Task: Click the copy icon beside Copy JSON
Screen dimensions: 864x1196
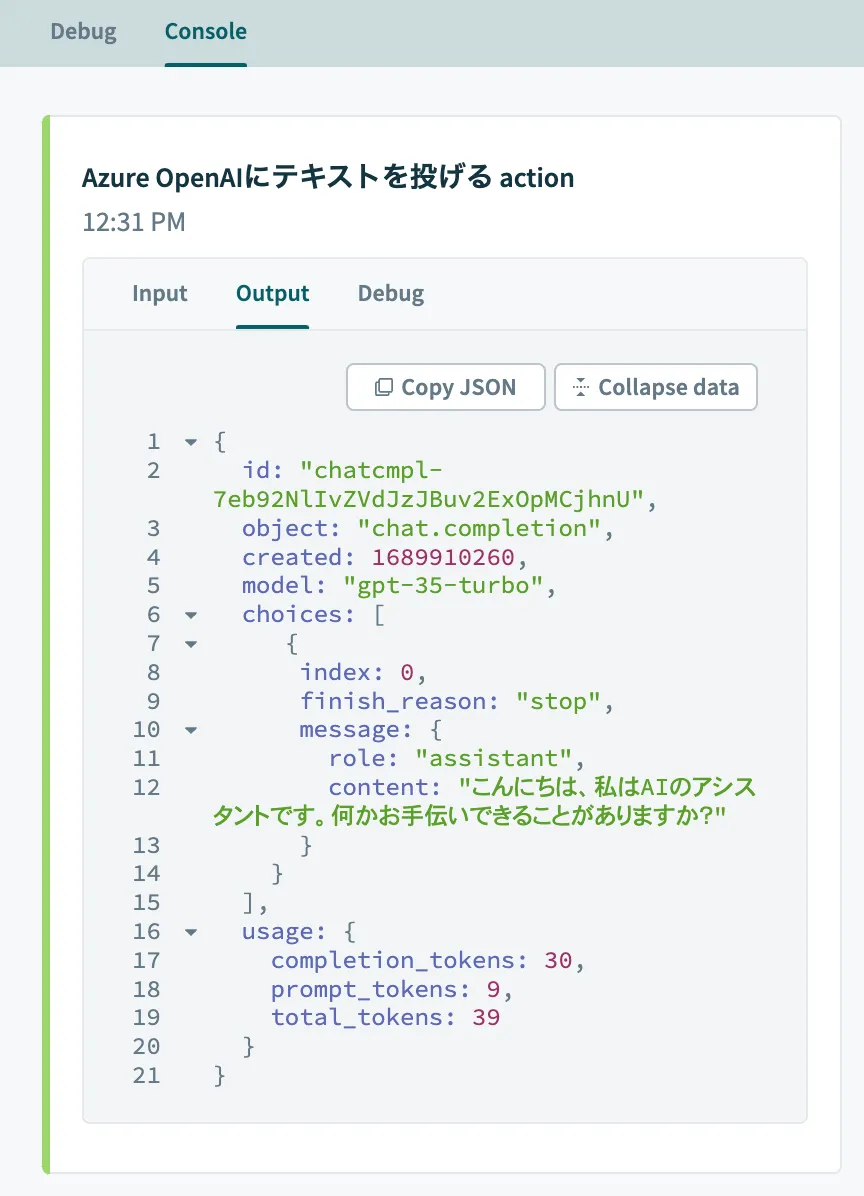Action: point(384,388)
